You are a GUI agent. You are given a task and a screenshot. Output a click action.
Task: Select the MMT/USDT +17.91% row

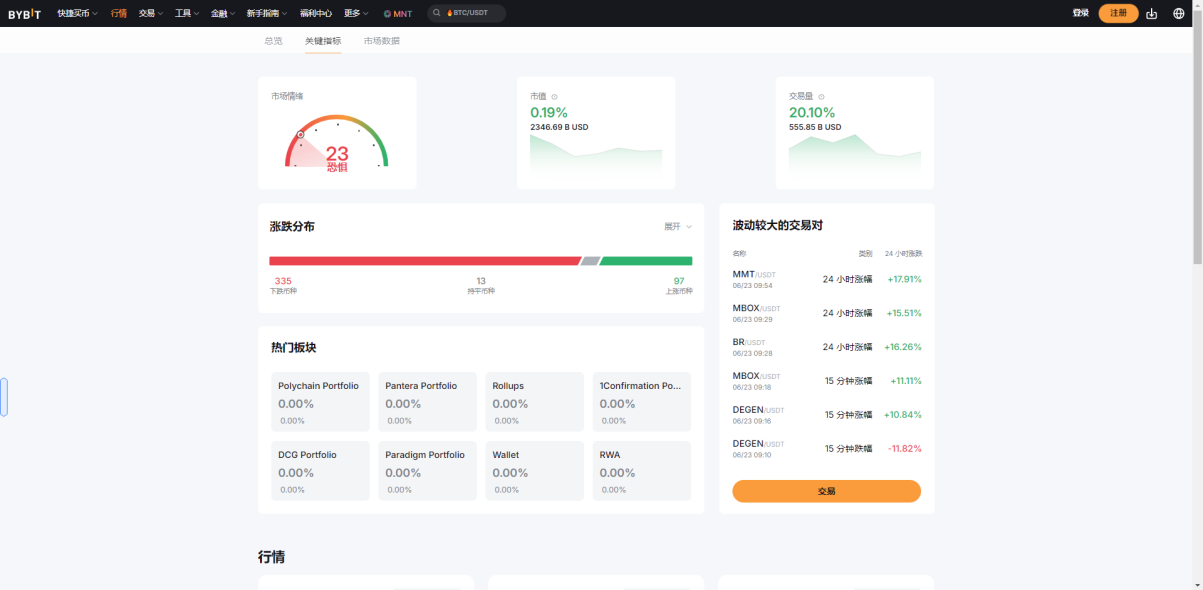point(827,279)
